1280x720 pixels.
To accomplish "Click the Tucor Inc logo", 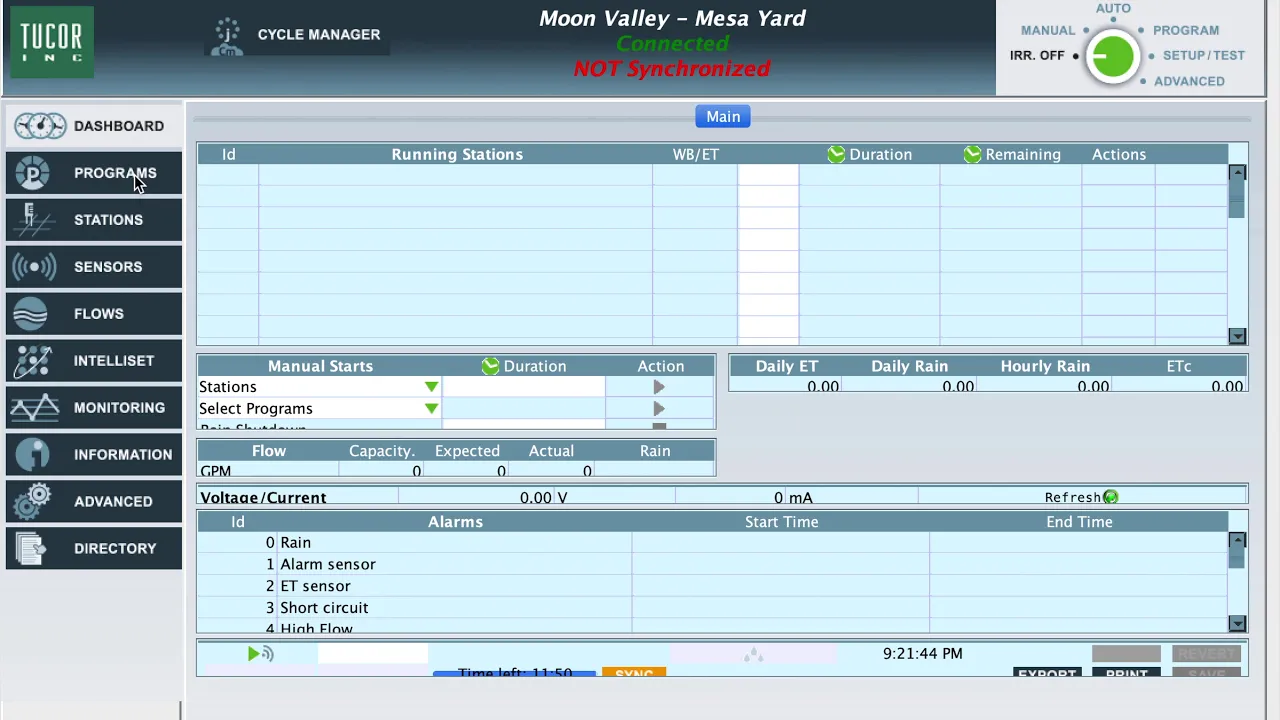I will pyautogui.click(x=52, y=42).
